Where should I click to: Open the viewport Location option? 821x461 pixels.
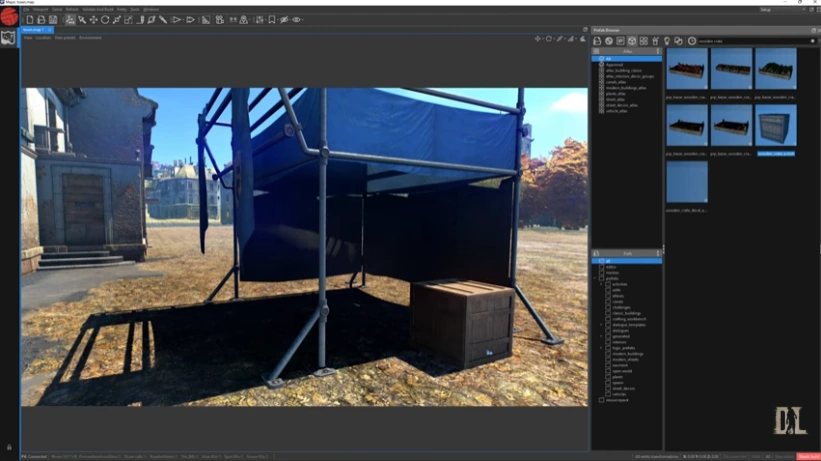[43, 38]
